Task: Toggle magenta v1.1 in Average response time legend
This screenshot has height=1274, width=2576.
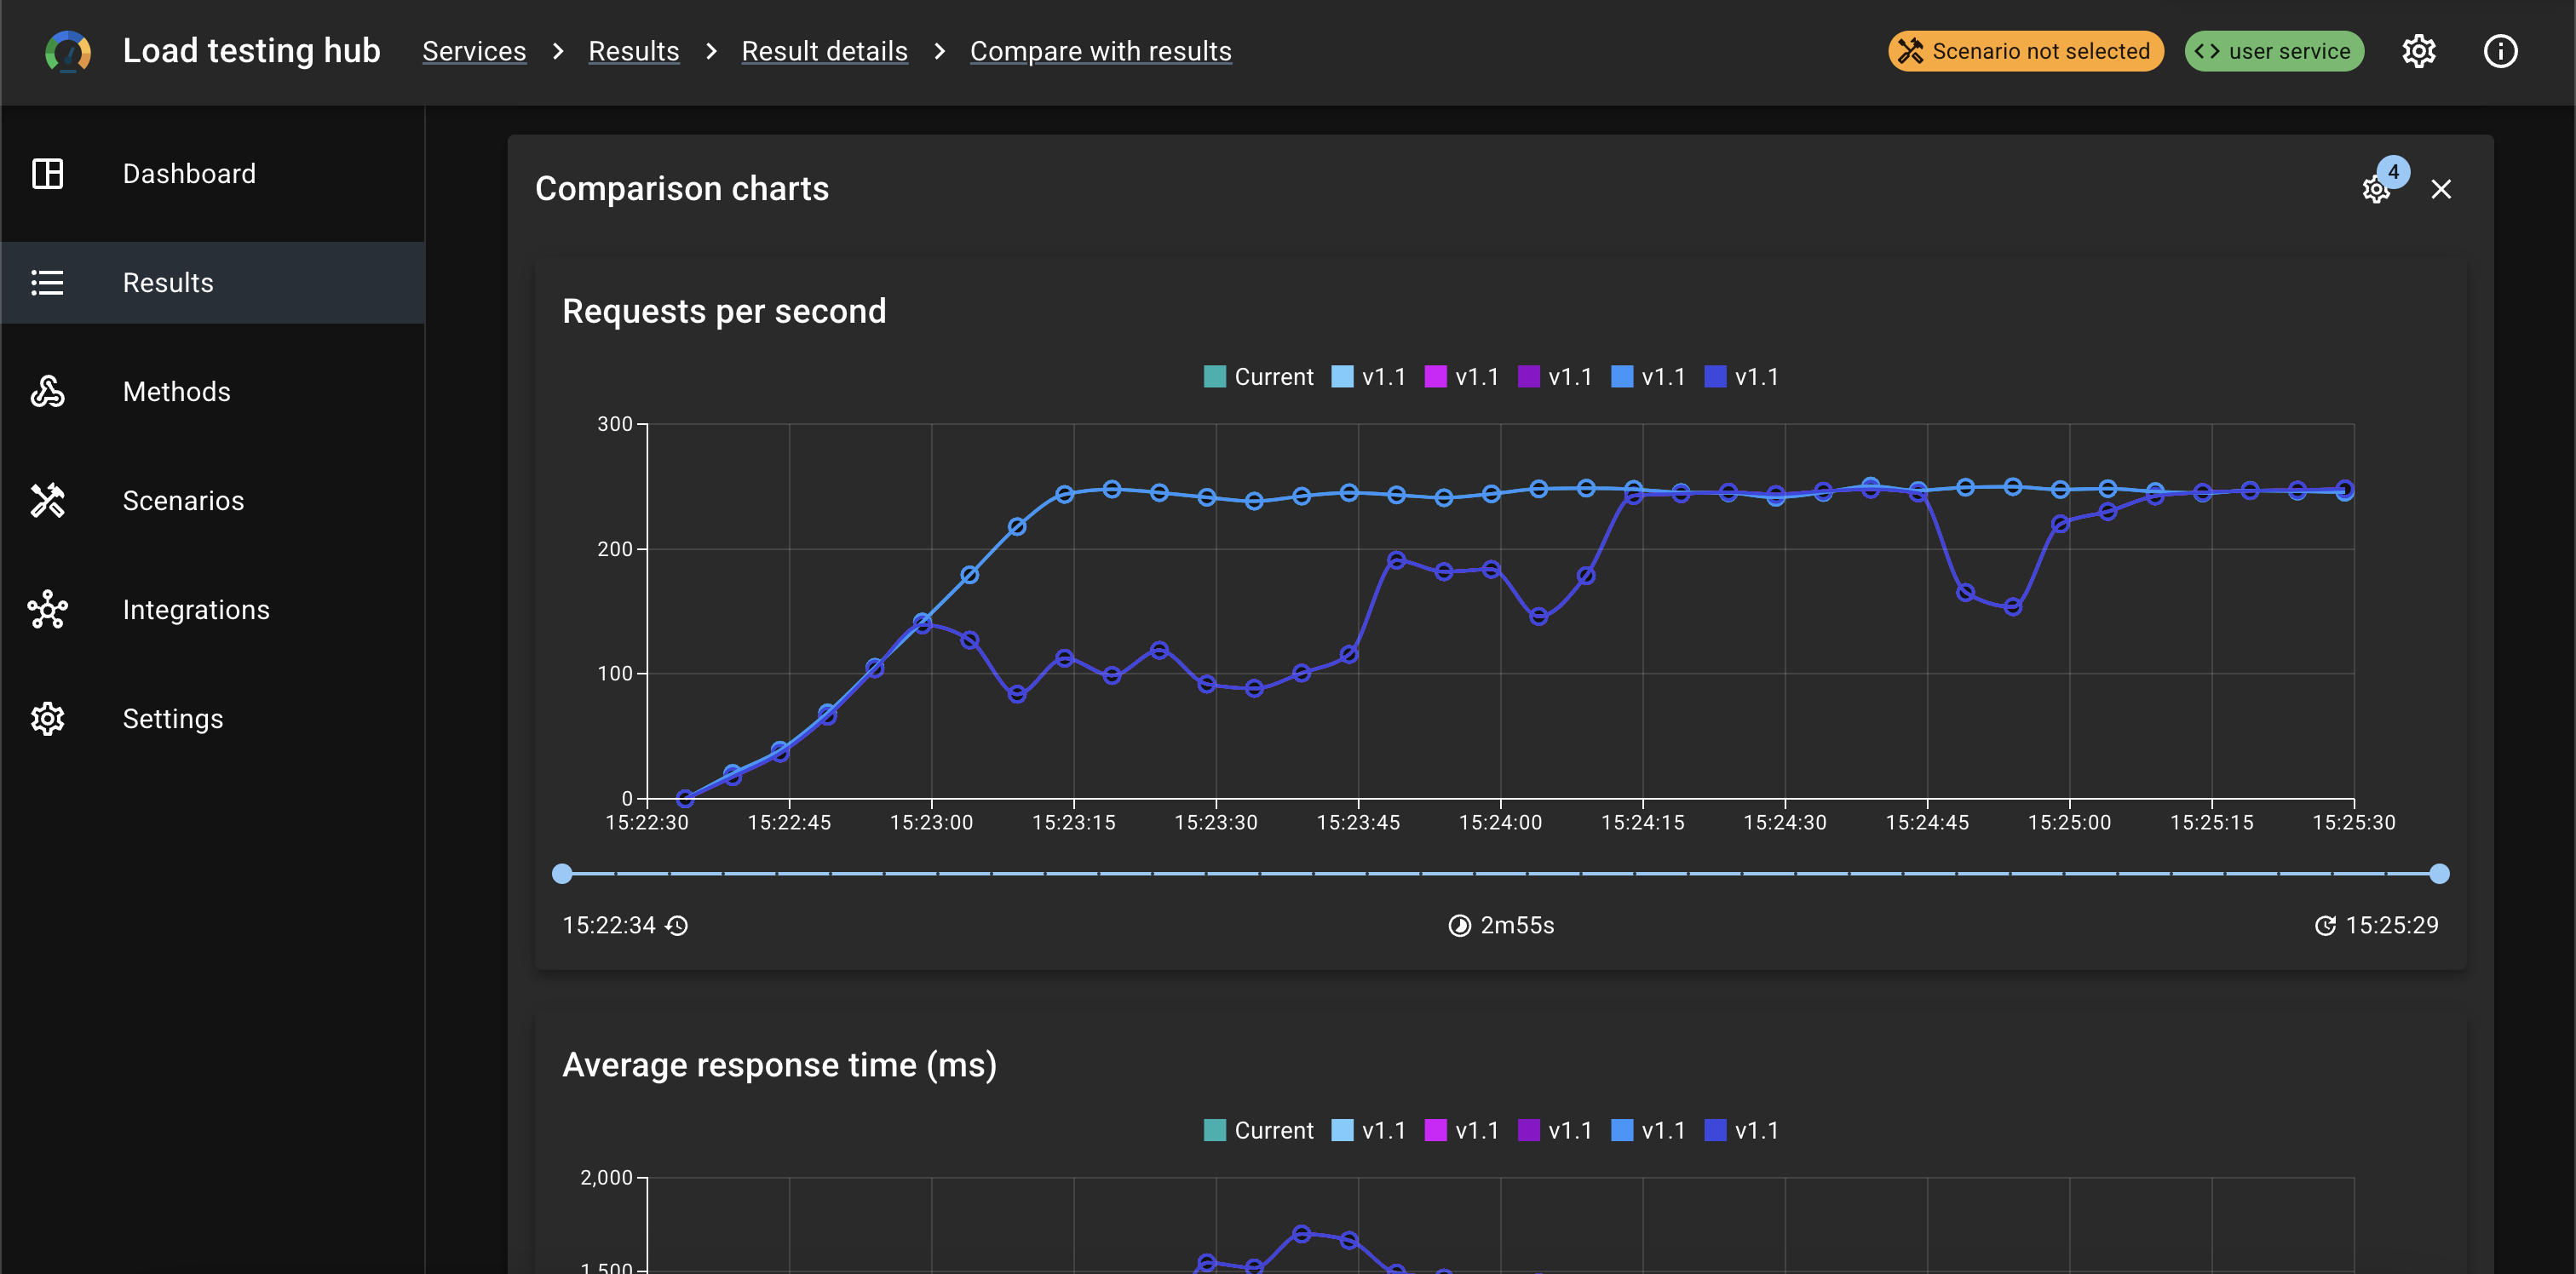Action: [1462, 1131]
